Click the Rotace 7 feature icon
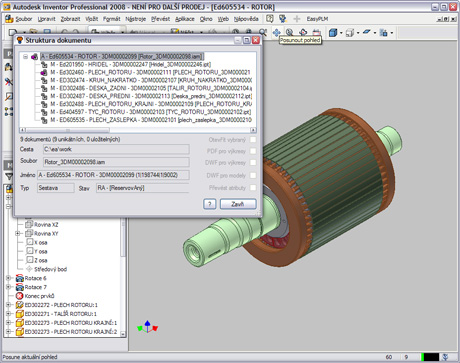Viewport: 460px width, 363px height. pyautogui.click(x=20, y=287)
